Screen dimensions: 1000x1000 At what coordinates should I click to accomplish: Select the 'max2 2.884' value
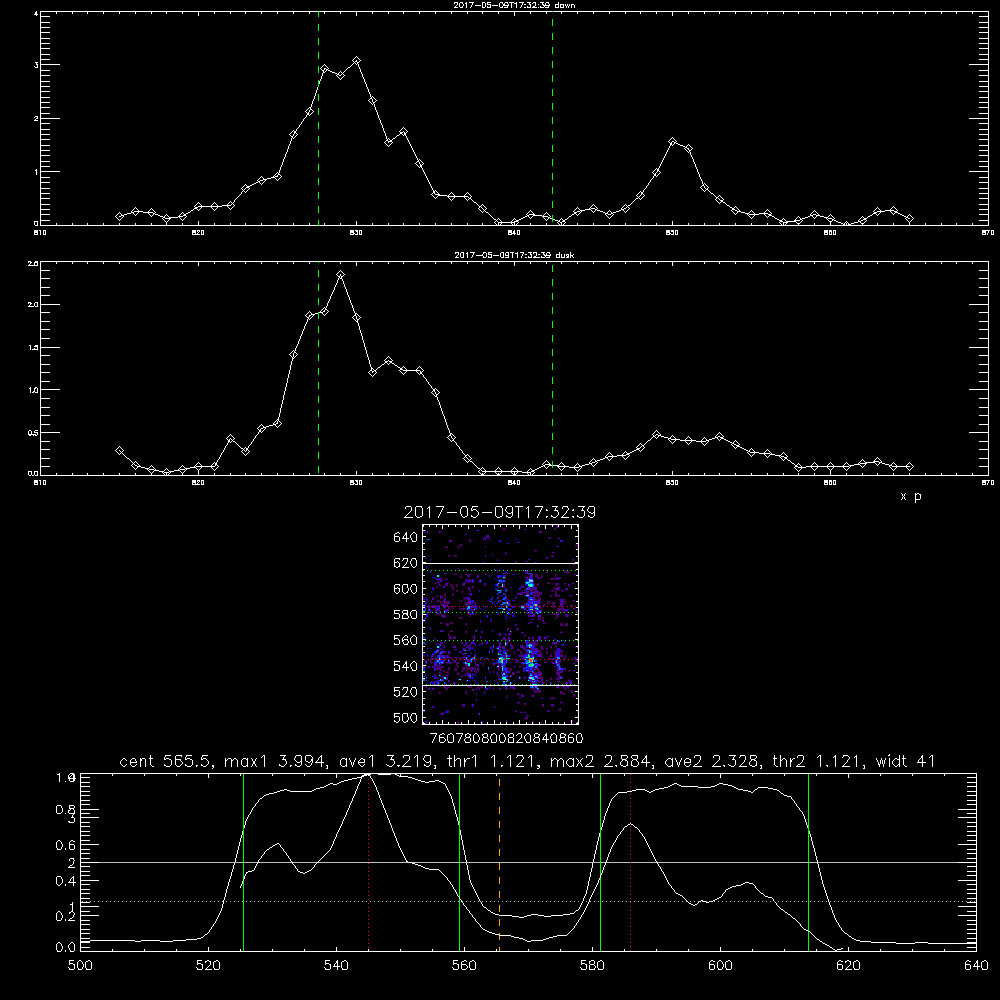(602, 761)
